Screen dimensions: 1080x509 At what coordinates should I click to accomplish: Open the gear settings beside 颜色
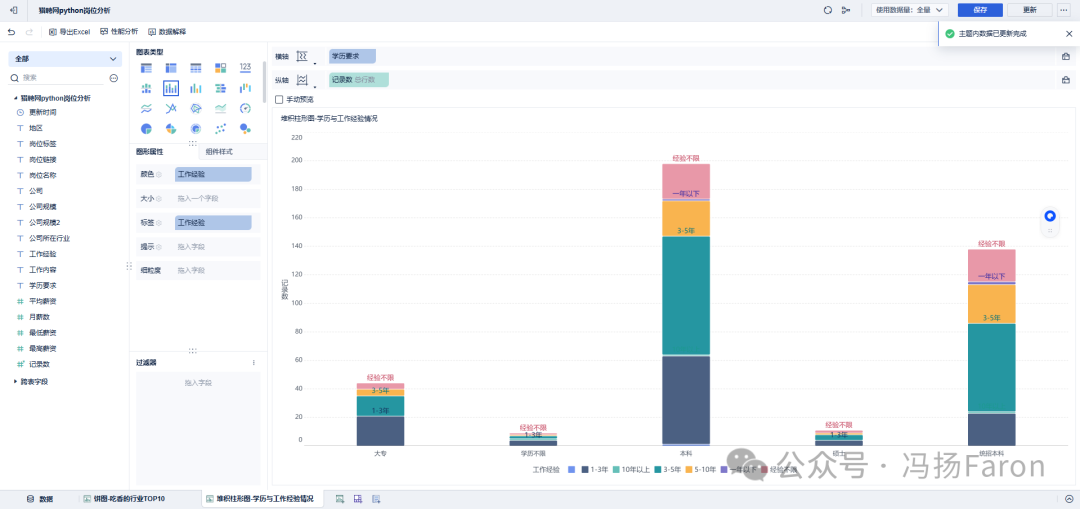158,175
